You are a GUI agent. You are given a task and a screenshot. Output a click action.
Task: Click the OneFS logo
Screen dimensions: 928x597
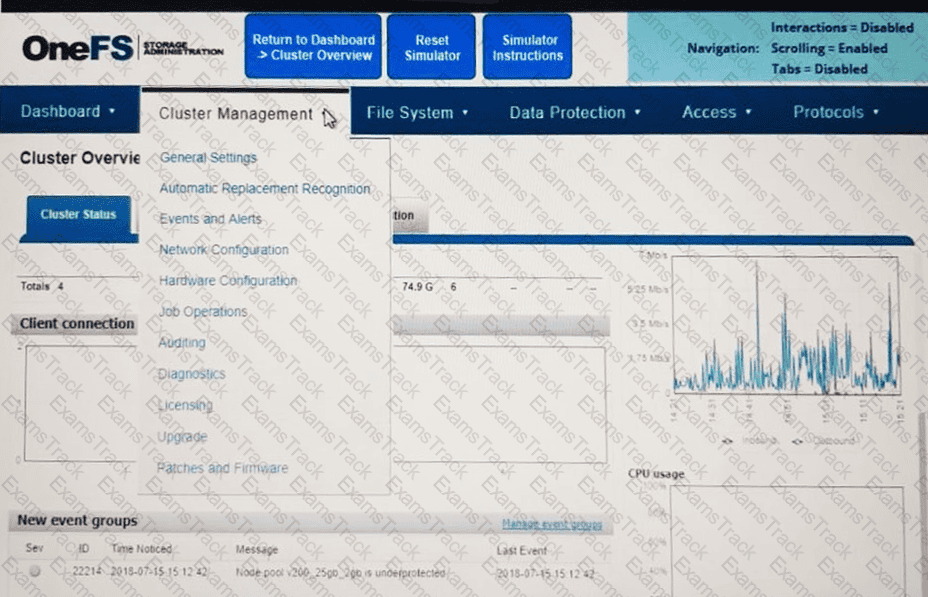pos(77,48)
